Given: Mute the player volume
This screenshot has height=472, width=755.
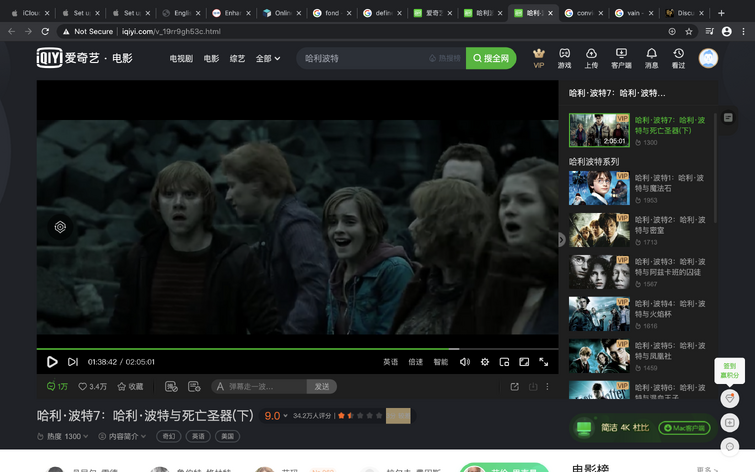Looking at the screenshot, I should click(465, 362).
